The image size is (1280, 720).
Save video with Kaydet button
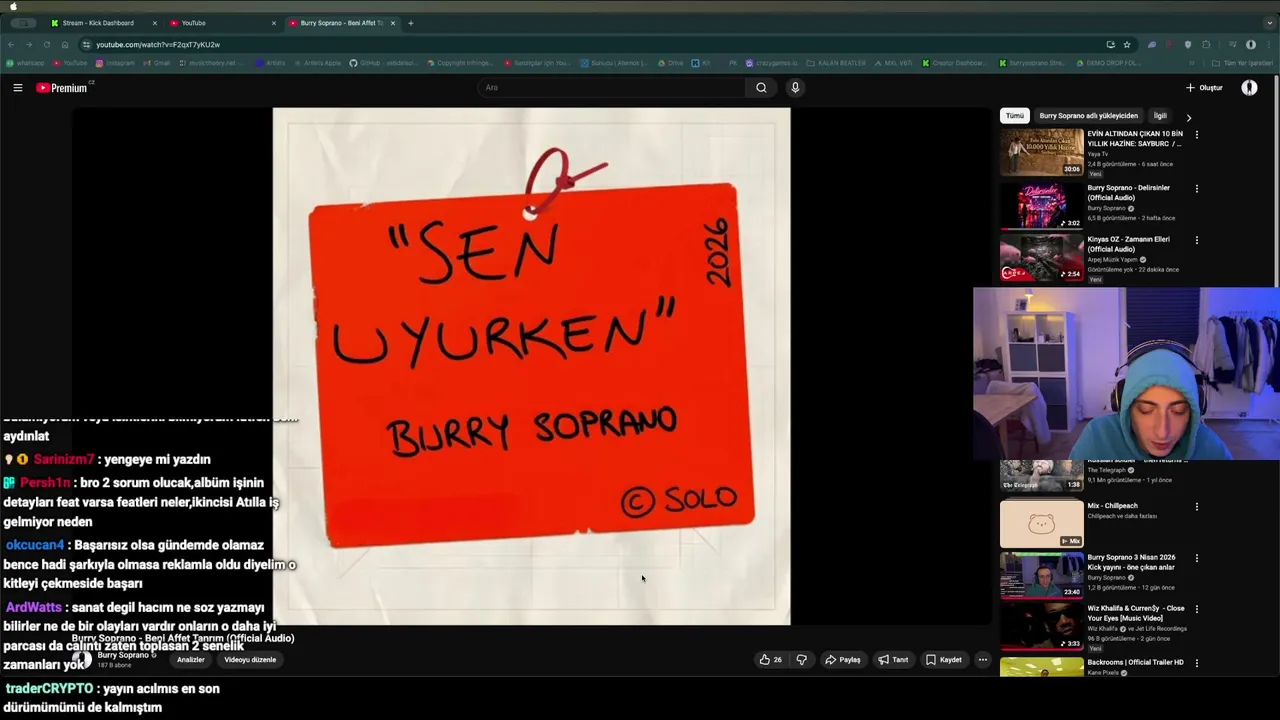coord(944,660)
